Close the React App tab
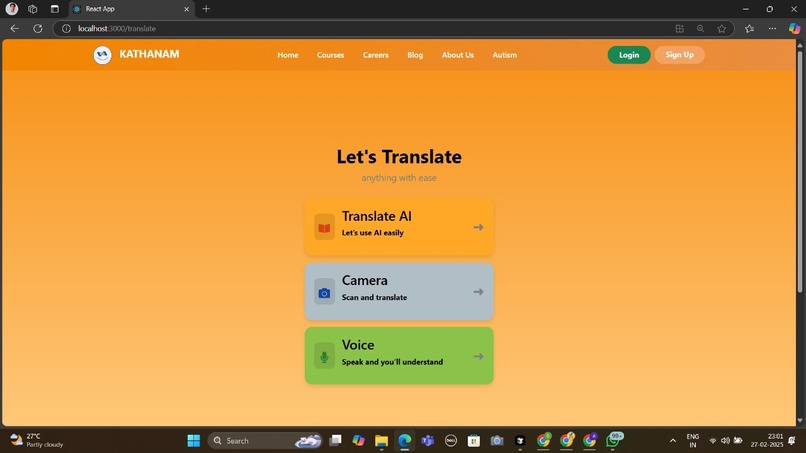This screenshot has height=453, width=806. click(x=187, y=9)
